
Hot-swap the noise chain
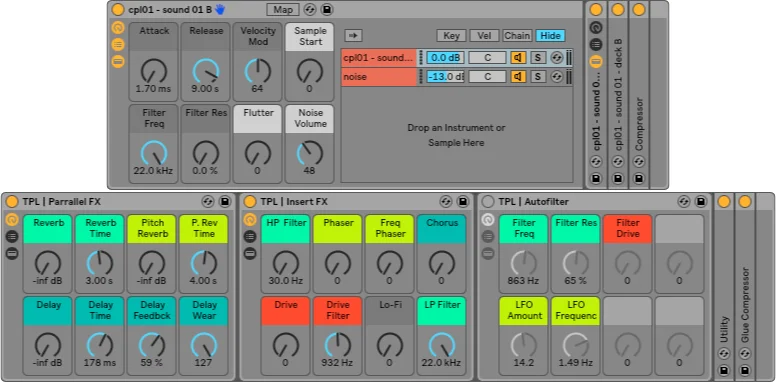(557, 77)
